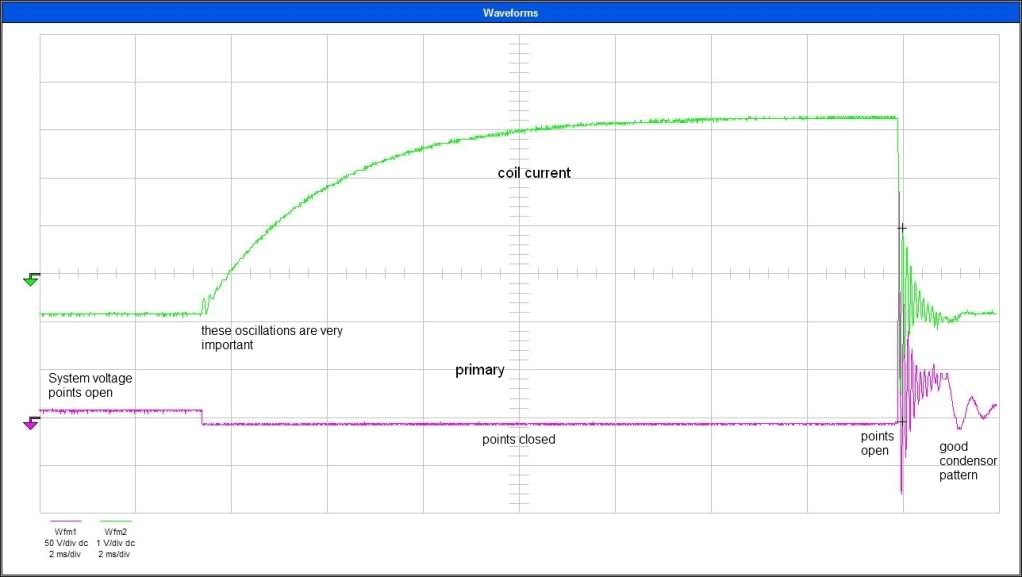Click the 50 V/div dc scale text
Viewport: 1022px width, 577px height.
pyautogui.click(x=65, y=542)
